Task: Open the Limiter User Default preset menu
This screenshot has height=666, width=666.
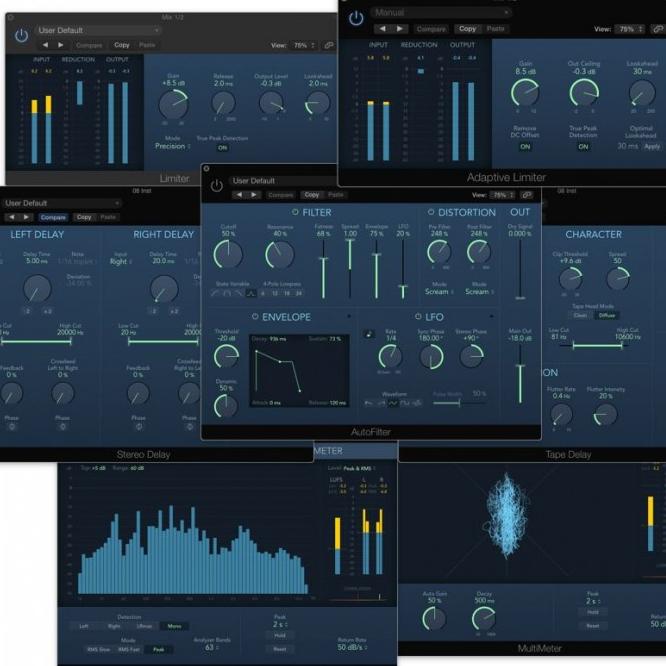Action: point(98,31)
